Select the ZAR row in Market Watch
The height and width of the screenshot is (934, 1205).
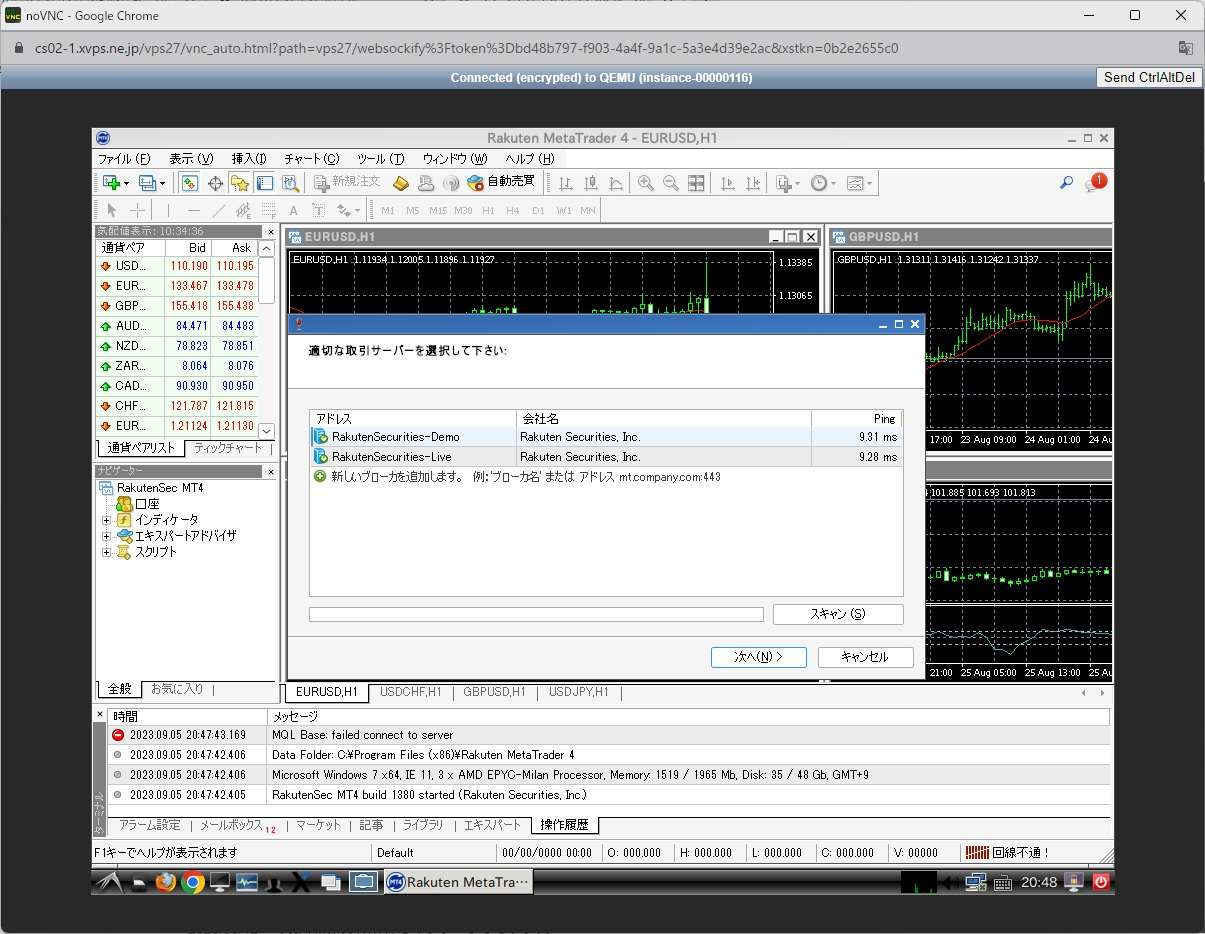177,366
